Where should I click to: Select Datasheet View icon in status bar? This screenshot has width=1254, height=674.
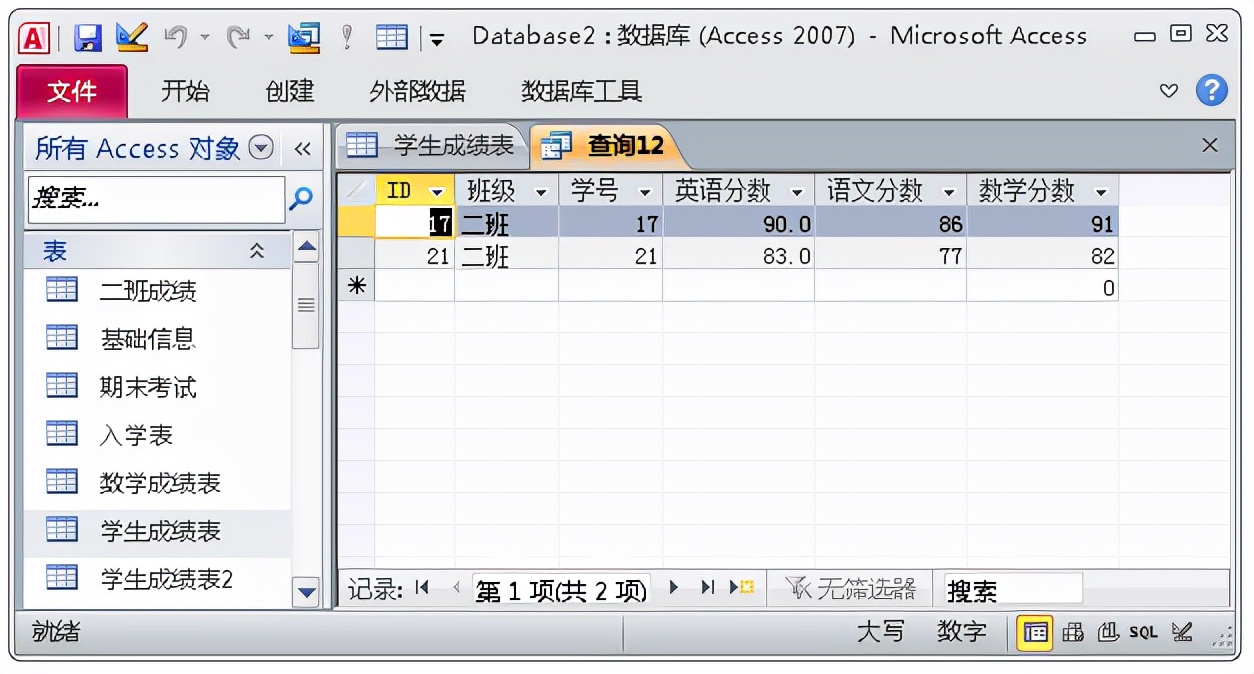click(1036, 632)
